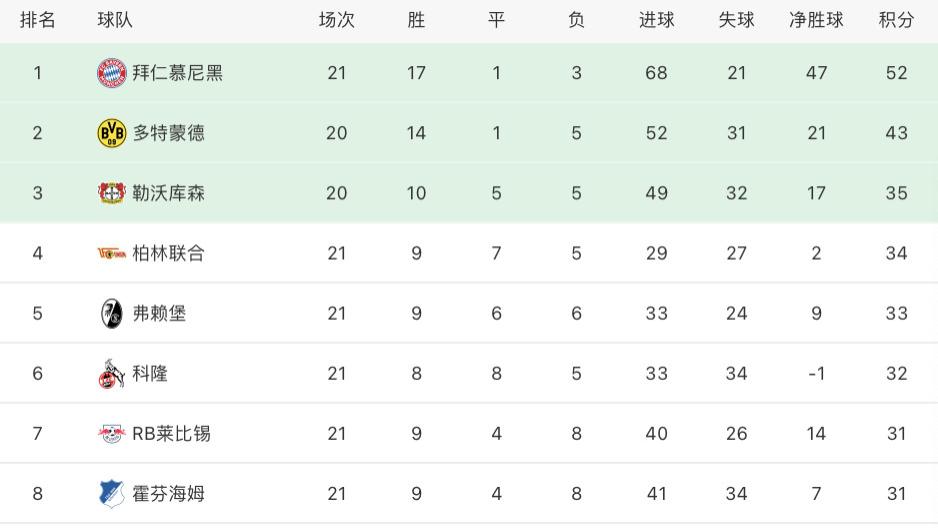Open team page for 拜仁慕尼黑

pyautogui.click(x=178, y=73)
